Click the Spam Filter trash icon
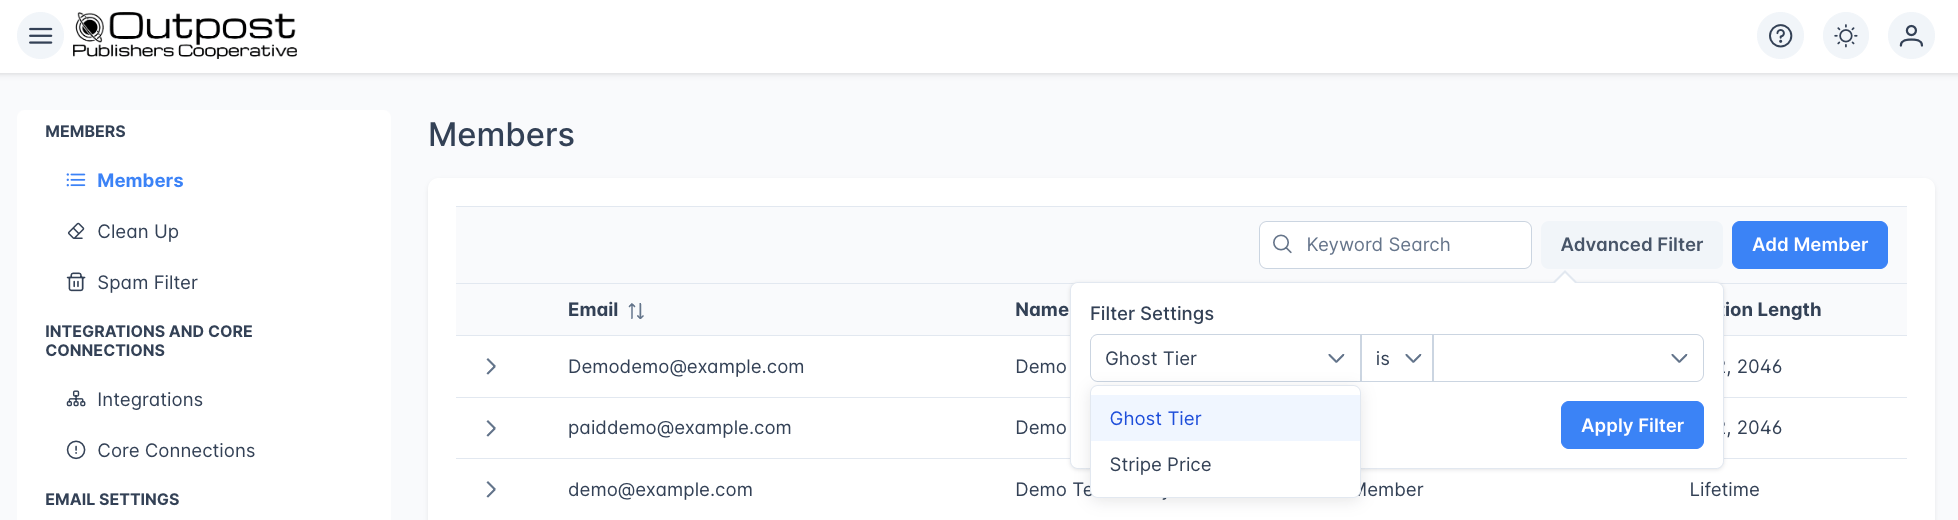This screenshot has width=1958, height=520. coord(76,282)
